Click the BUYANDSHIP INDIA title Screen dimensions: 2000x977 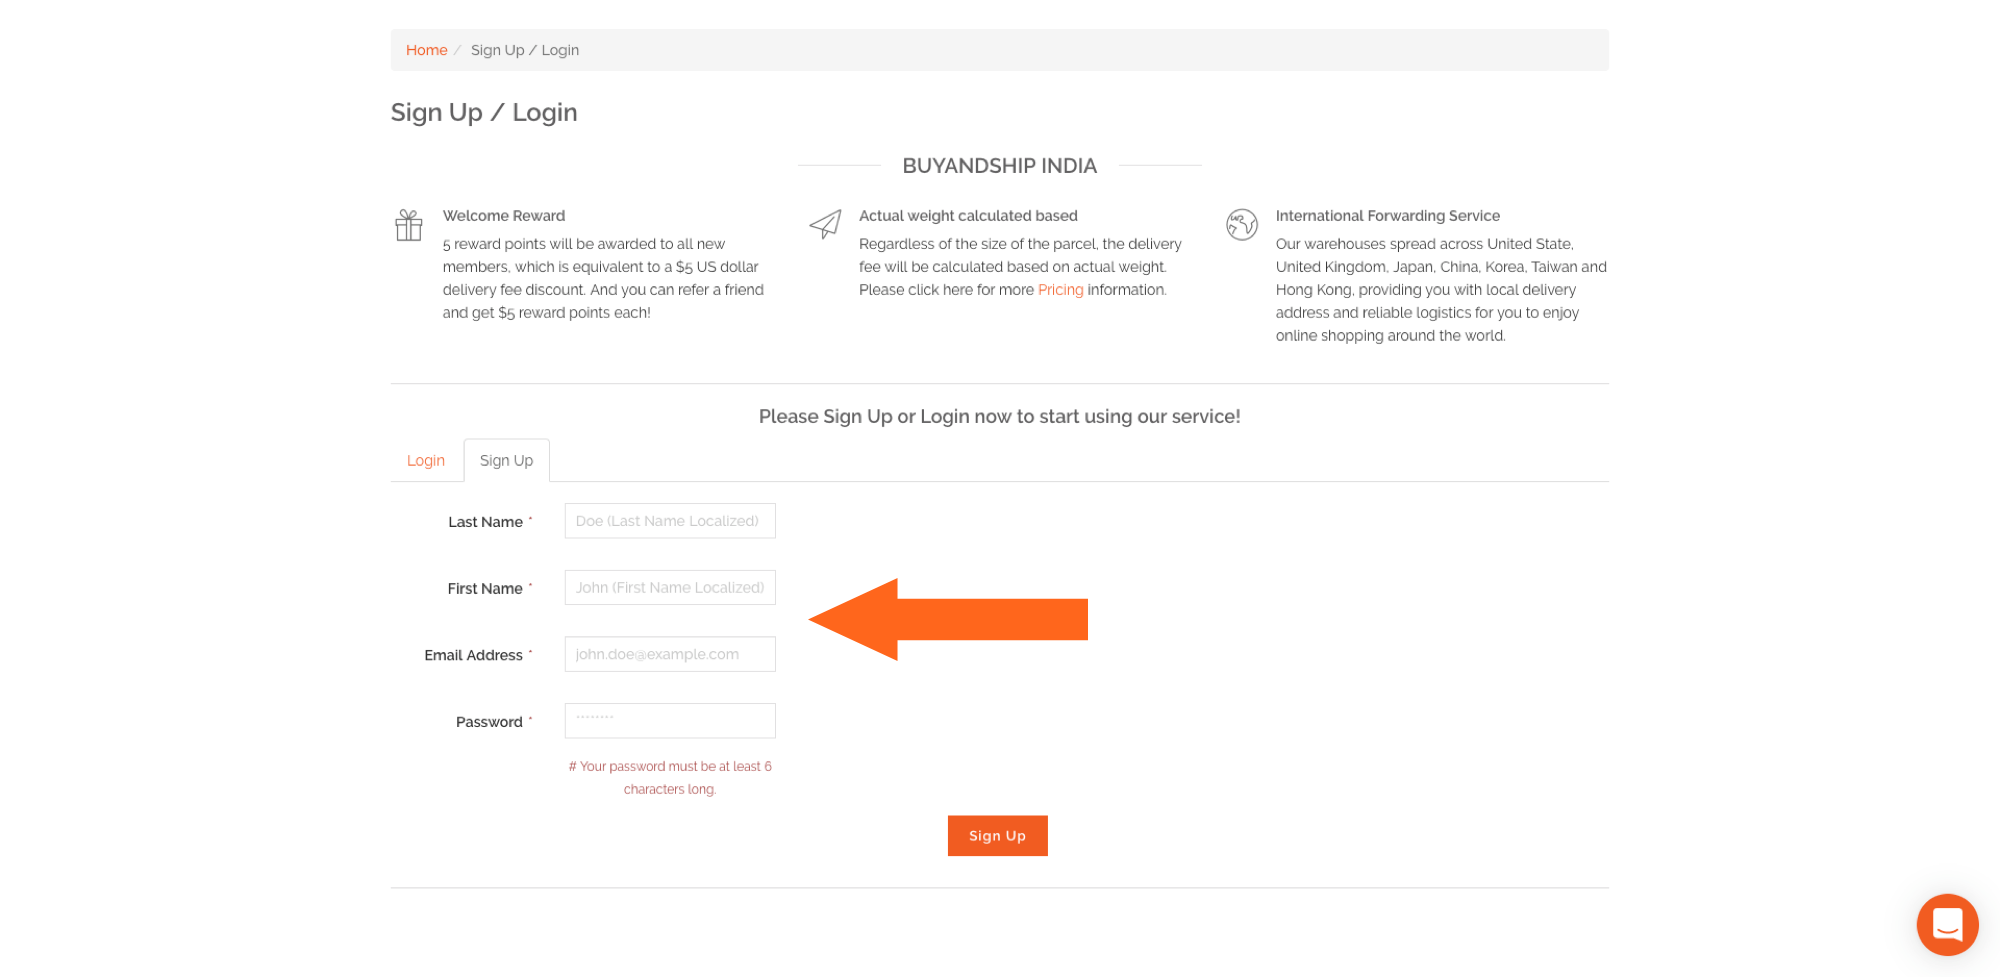[999, 166]
